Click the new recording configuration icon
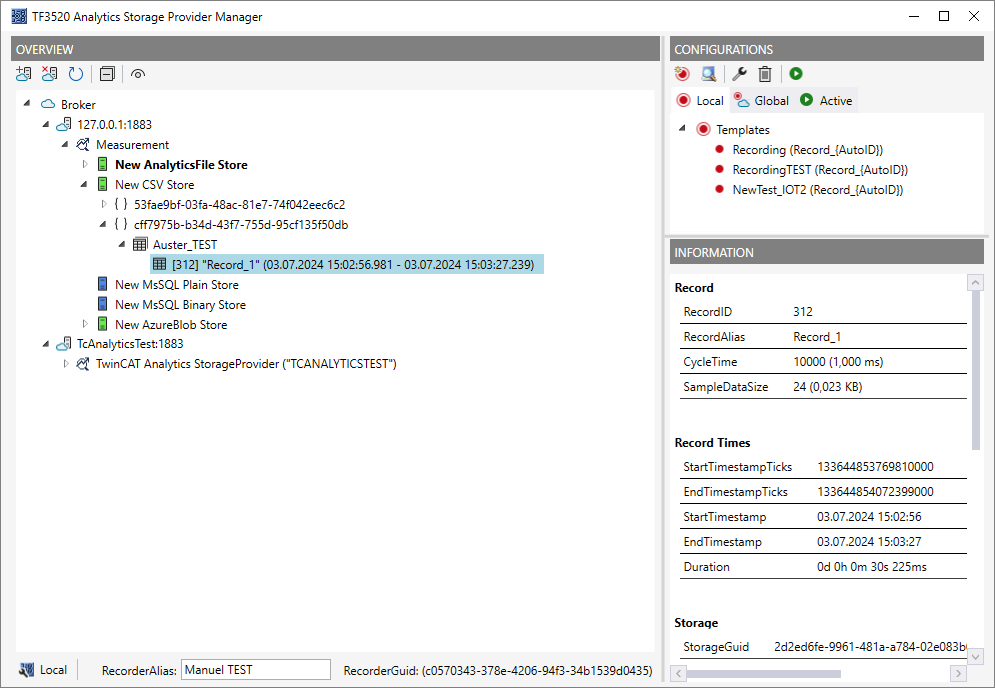The height and width of the screenshot is (688, 995). click(682, 74)
